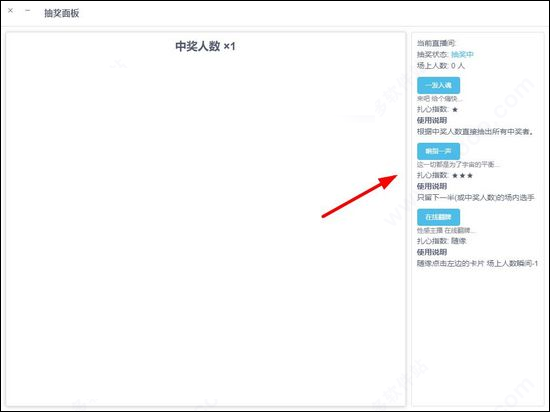
Task: Click the 这一切都是为了宇宙的平衡 subtitle
Action: coord(458,164)
